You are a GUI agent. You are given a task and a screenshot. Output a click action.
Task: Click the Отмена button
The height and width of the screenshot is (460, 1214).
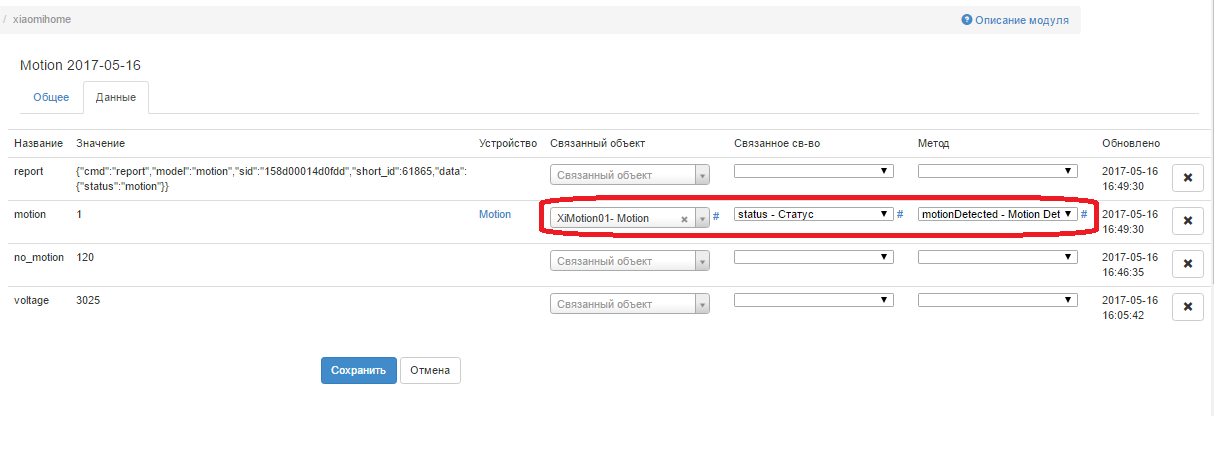[430, 370]
